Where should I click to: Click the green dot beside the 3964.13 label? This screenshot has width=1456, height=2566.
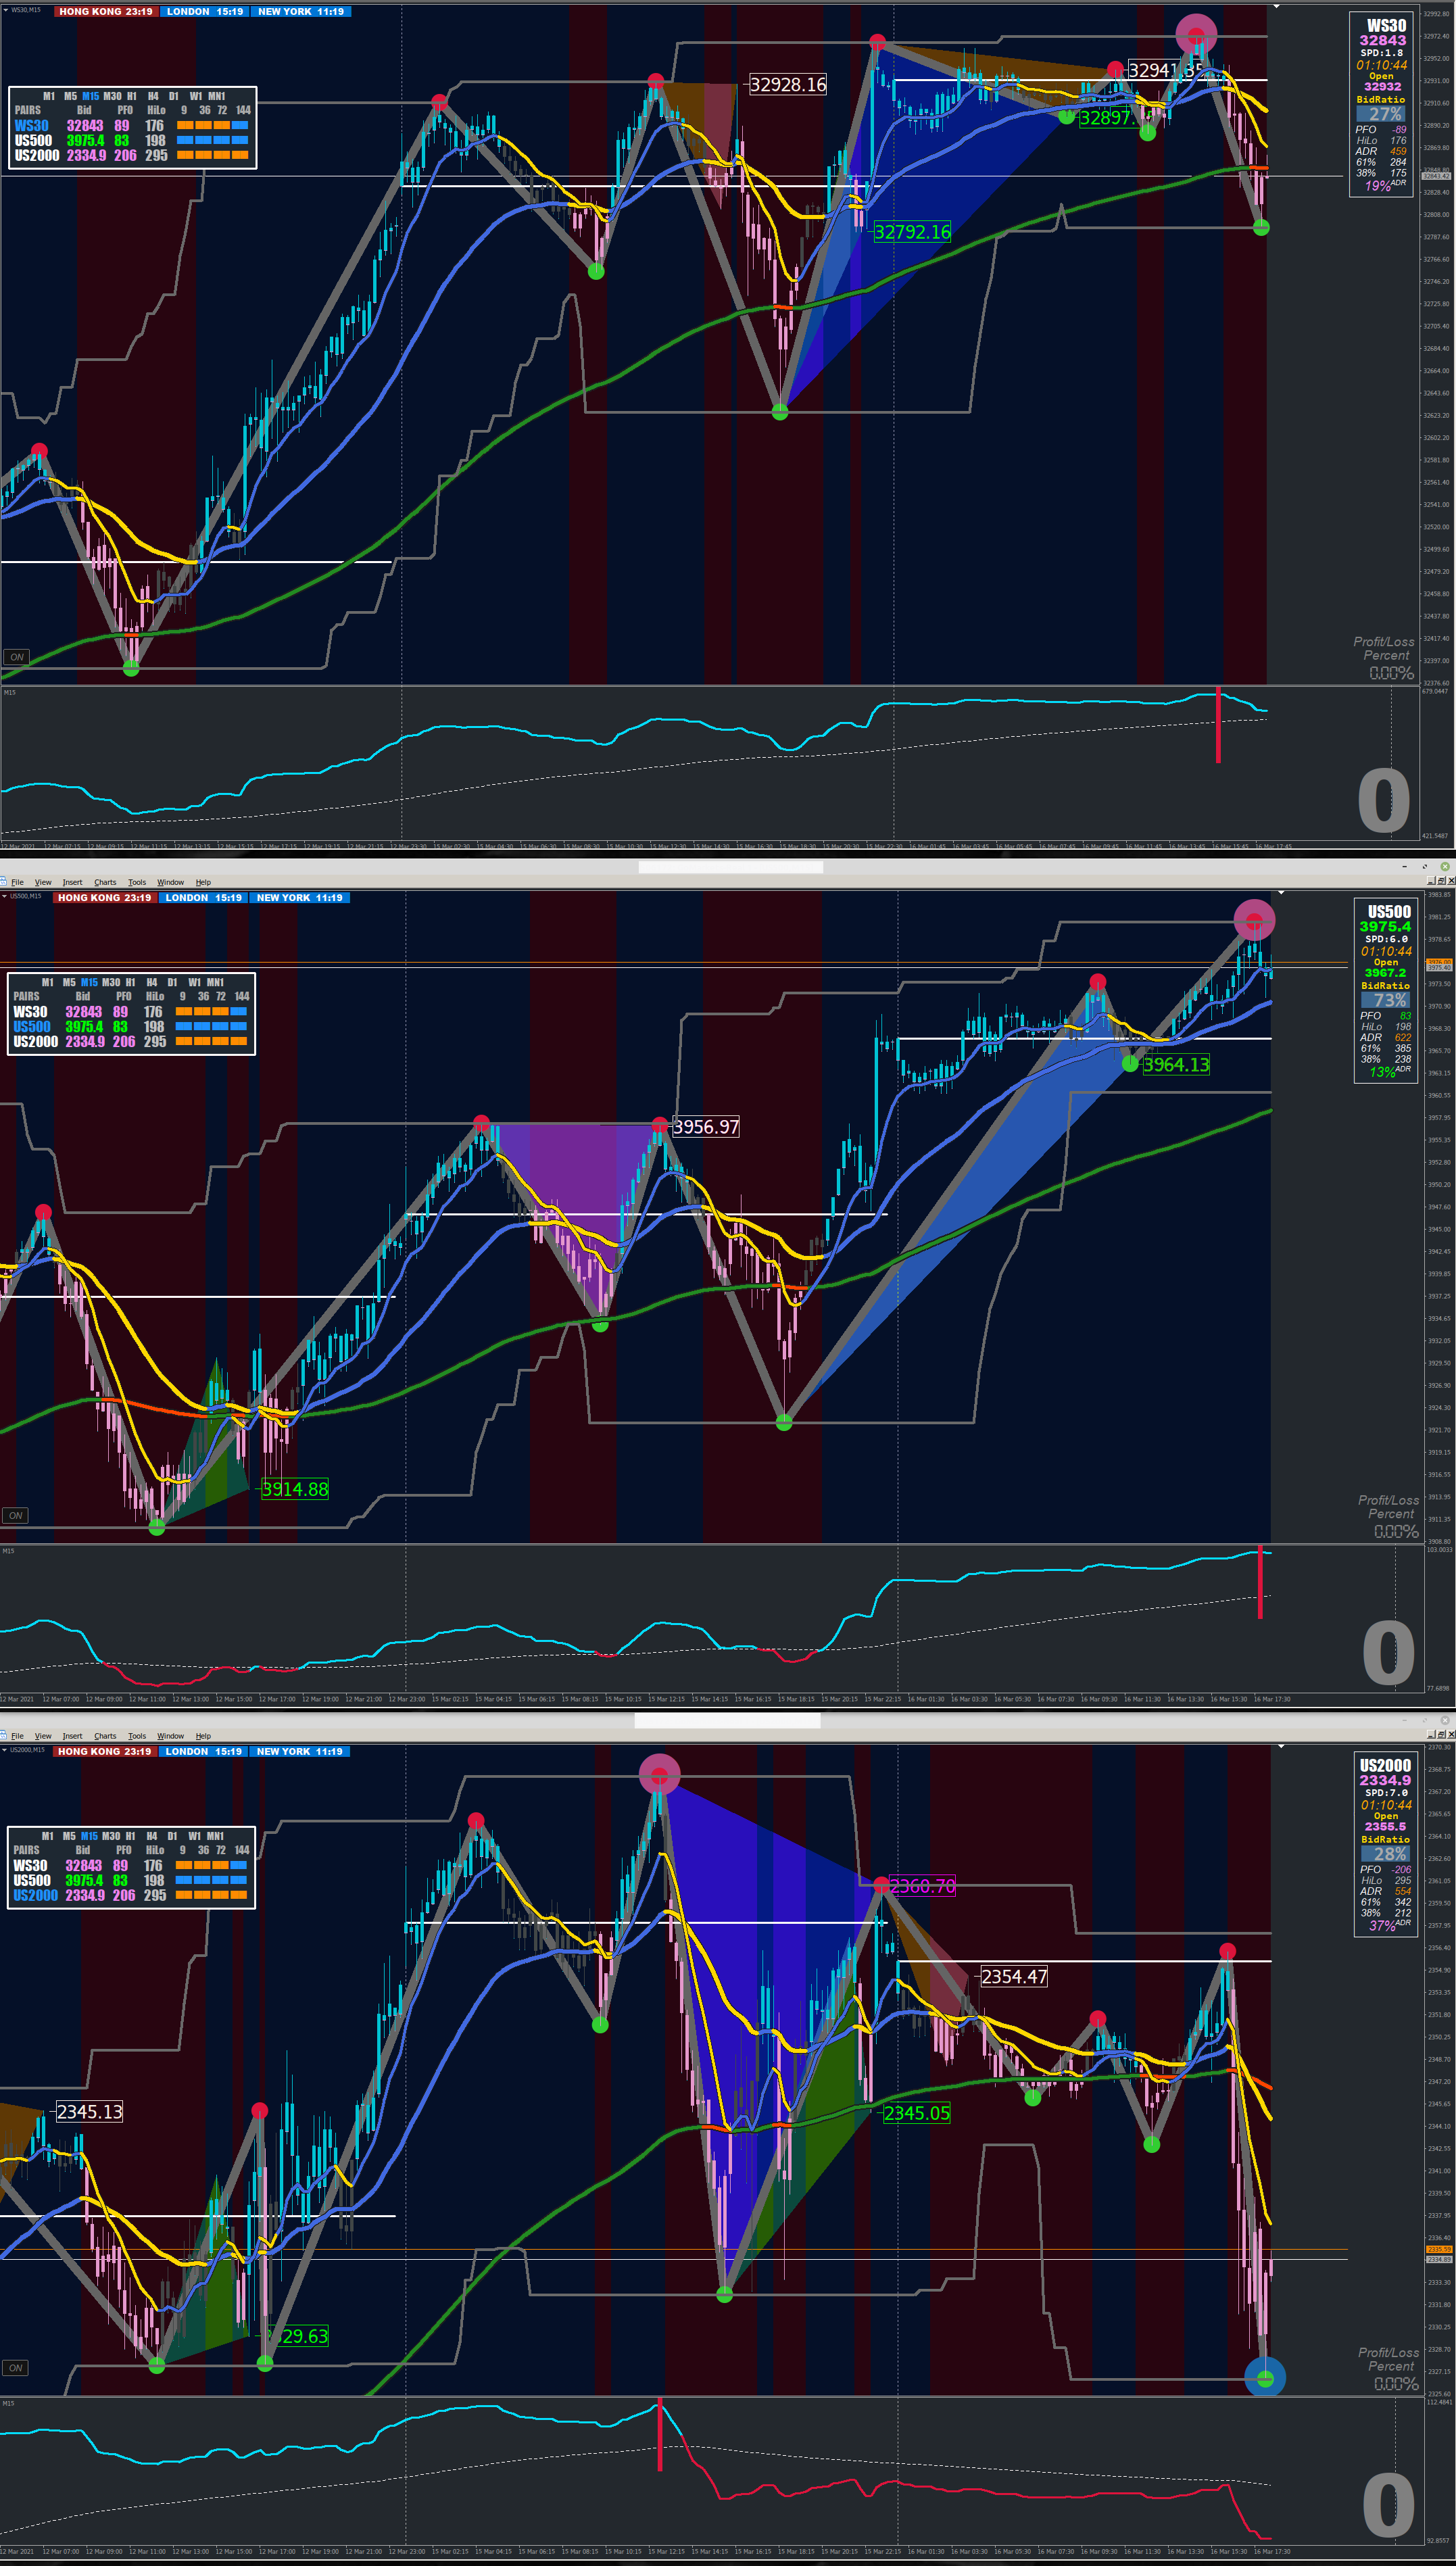pos(1130,1063)
